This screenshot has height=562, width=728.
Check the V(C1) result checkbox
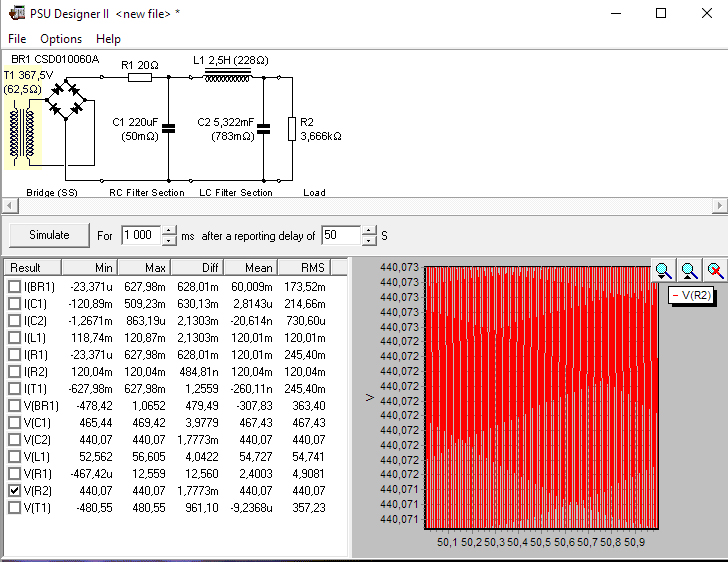(14, 423)
